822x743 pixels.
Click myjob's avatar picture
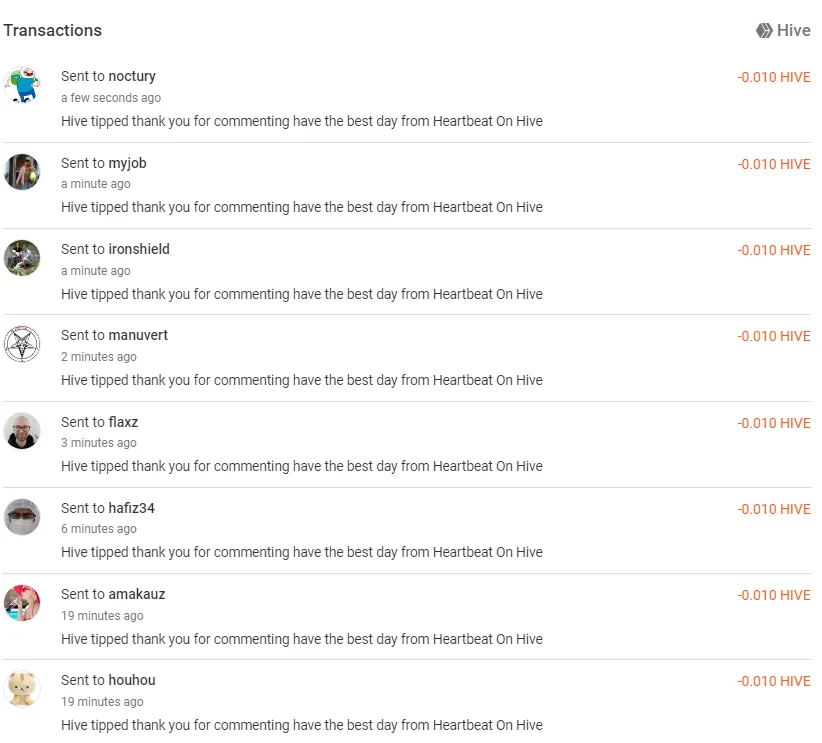tap(22, 172)
